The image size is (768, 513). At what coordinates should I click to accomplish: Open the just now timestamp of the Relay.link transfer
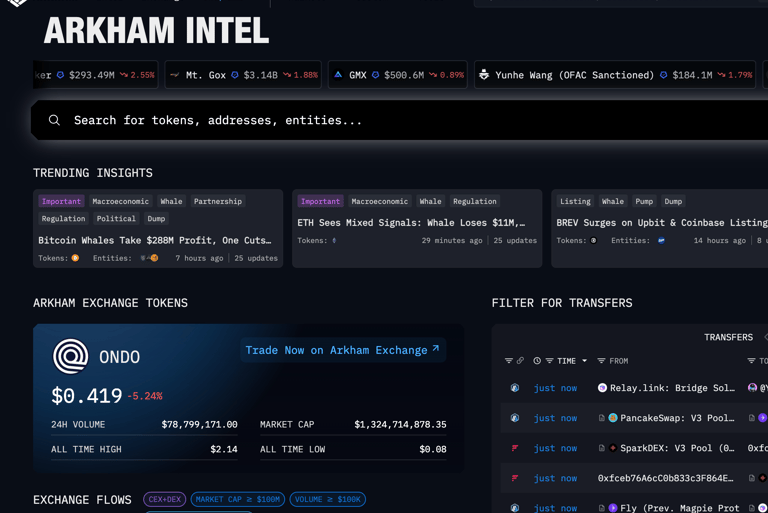[x=555, y=388]
